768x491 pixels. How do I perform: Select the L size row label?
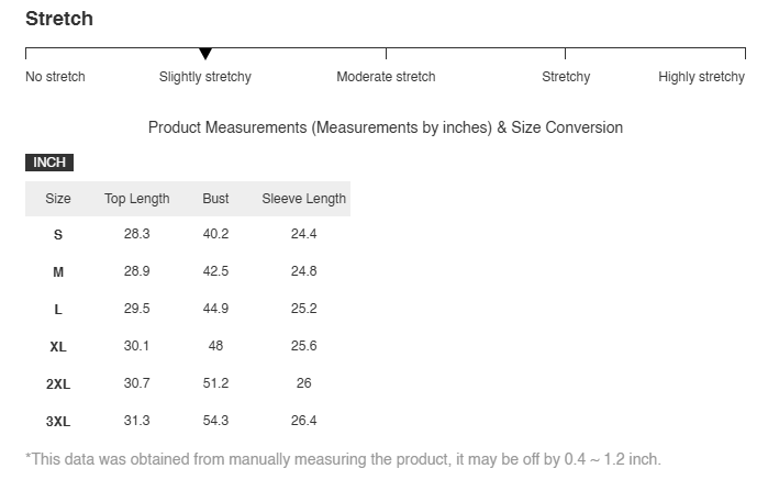(x=58, y=309)
